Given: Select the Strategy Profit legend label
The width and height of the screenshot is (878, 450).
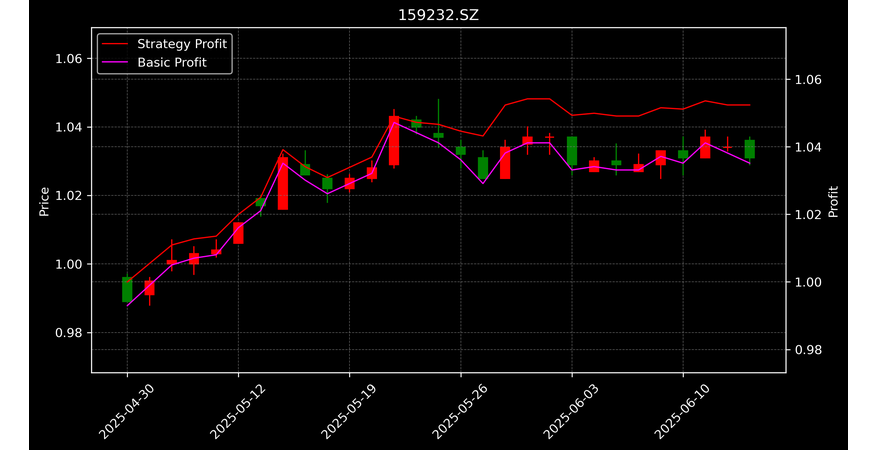Looking at the screenshot, I should (x=182, y=44).
